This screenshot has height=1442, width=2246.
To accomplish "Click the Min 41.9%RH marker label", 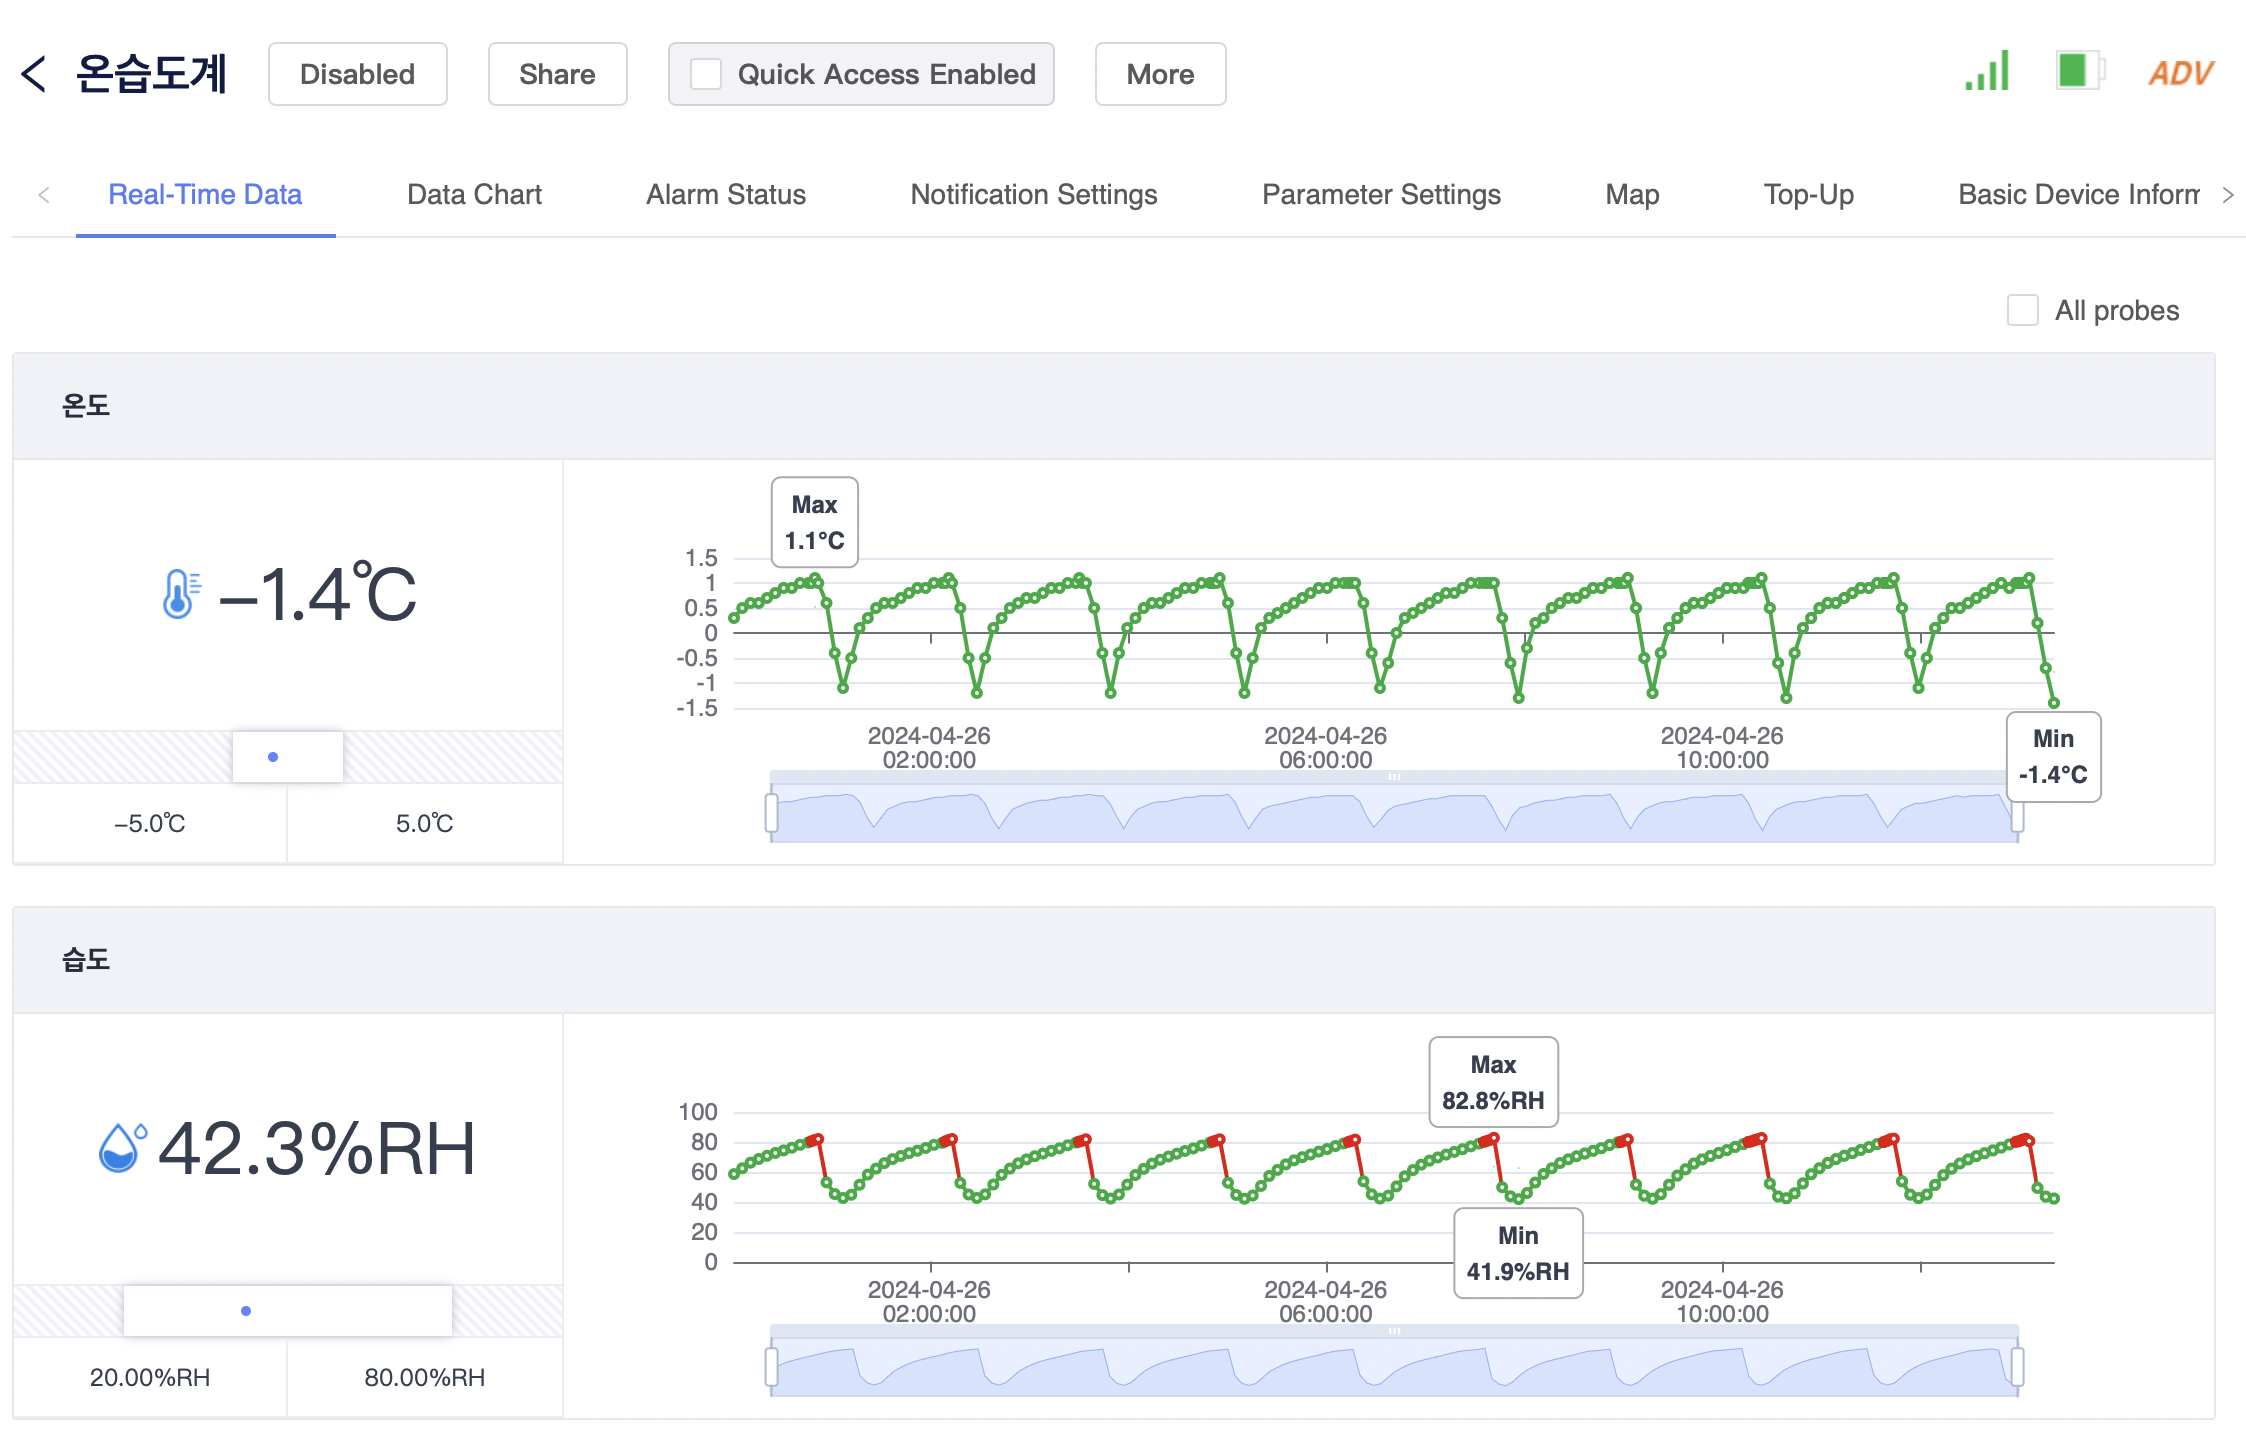I will (1517, 1253).
